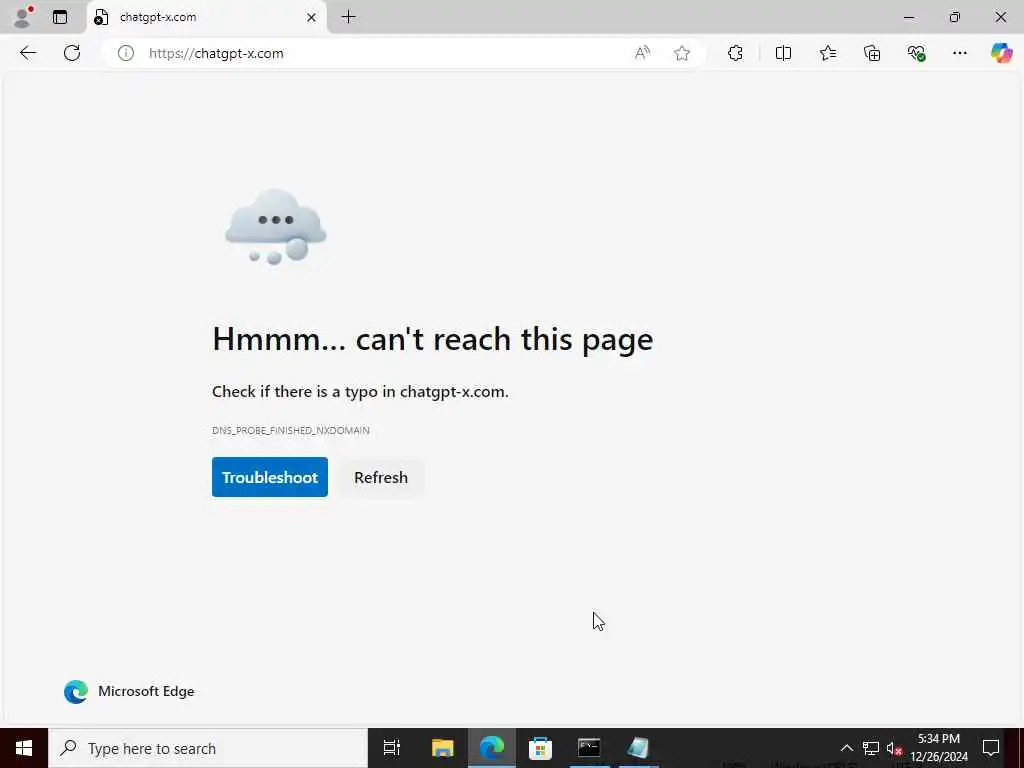Select the DNS_PROBE_FINISHED_NXDOMAIN error text
1024x768 pixels.
tap(291, 430)
